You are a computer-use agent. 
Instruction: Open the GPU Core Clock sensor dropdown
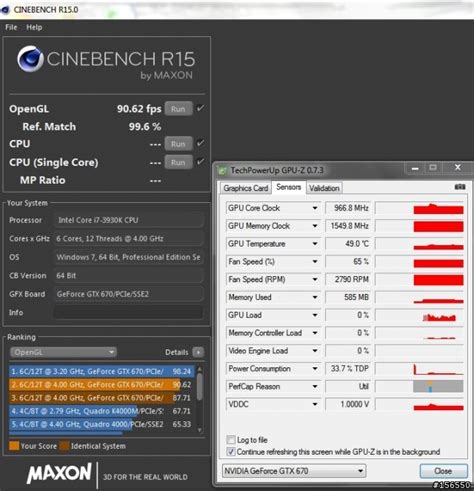315,208
